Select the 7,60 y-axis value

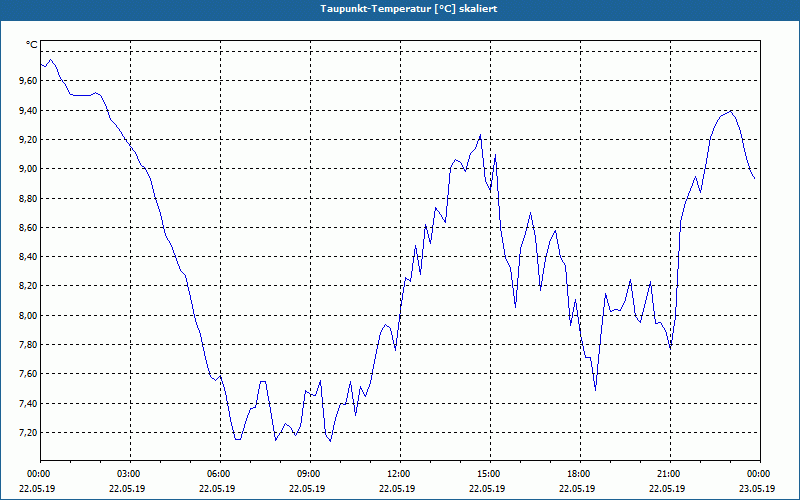(x=28, y=374)
